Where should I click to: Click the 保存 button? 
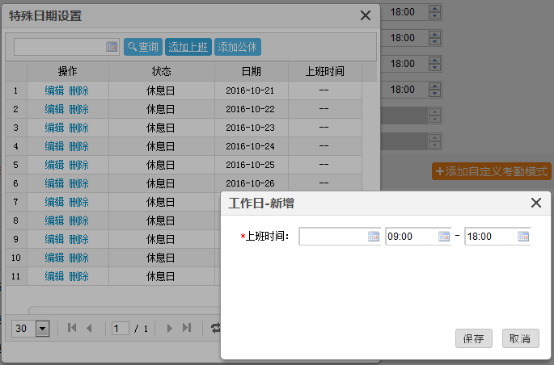click(x=473, y=338)
